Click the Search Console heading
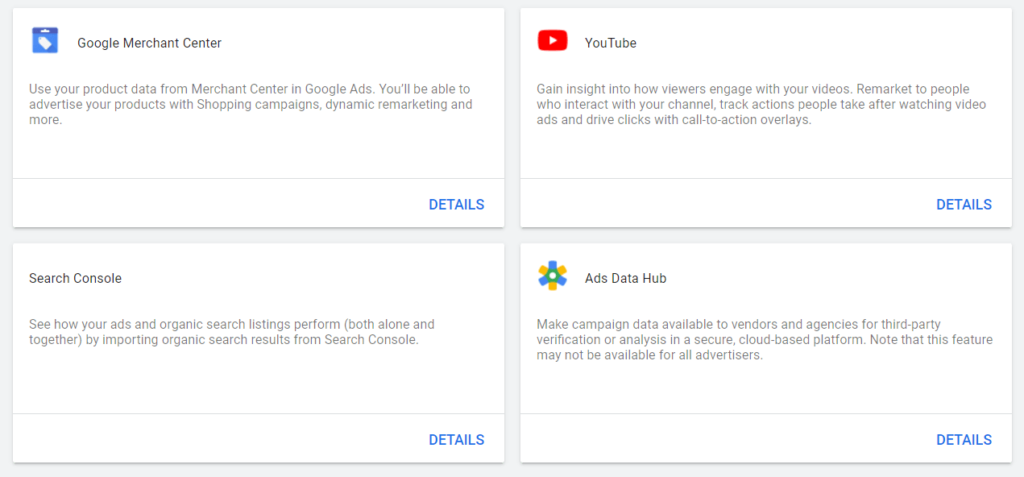Viewport: 1024px width, 477px height. (x=75, y=278)
